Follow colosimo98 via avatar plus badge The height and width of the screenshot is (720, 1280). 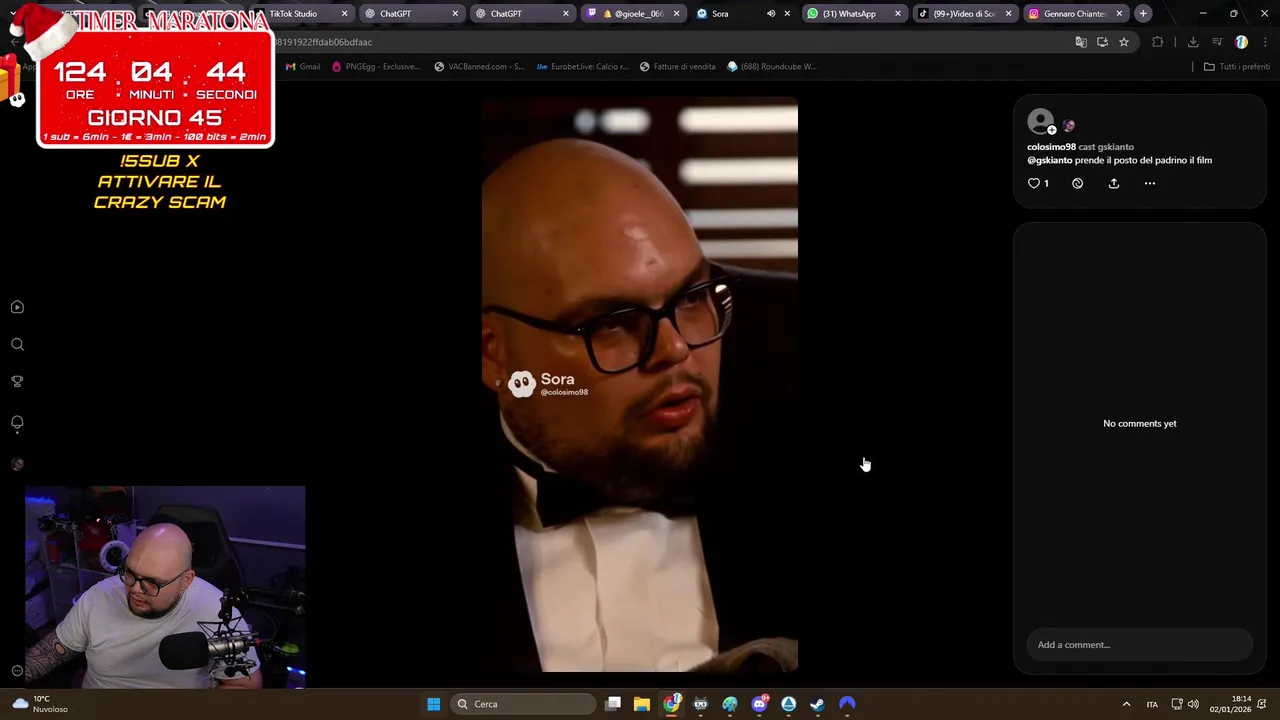point(1051,130)
